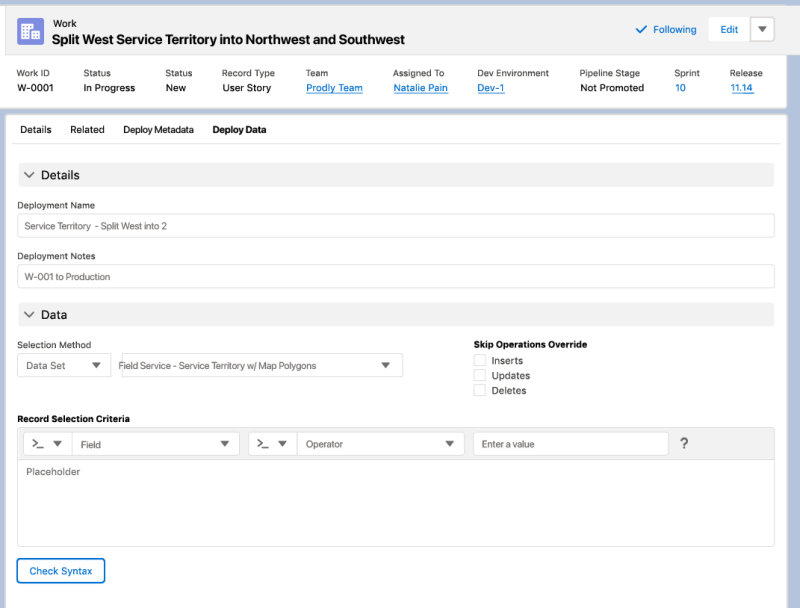The width and height of the screenshot is (800, 608).
Task: Check the Updates skip checkbox
Action: click(480, 375)
